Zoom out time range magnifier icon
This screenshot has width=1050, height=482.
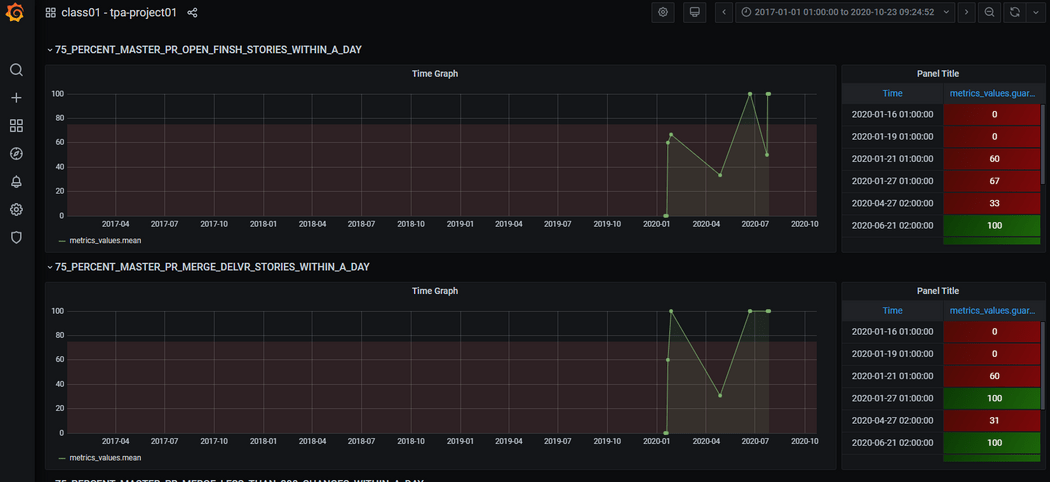click(x=989, y=12)
